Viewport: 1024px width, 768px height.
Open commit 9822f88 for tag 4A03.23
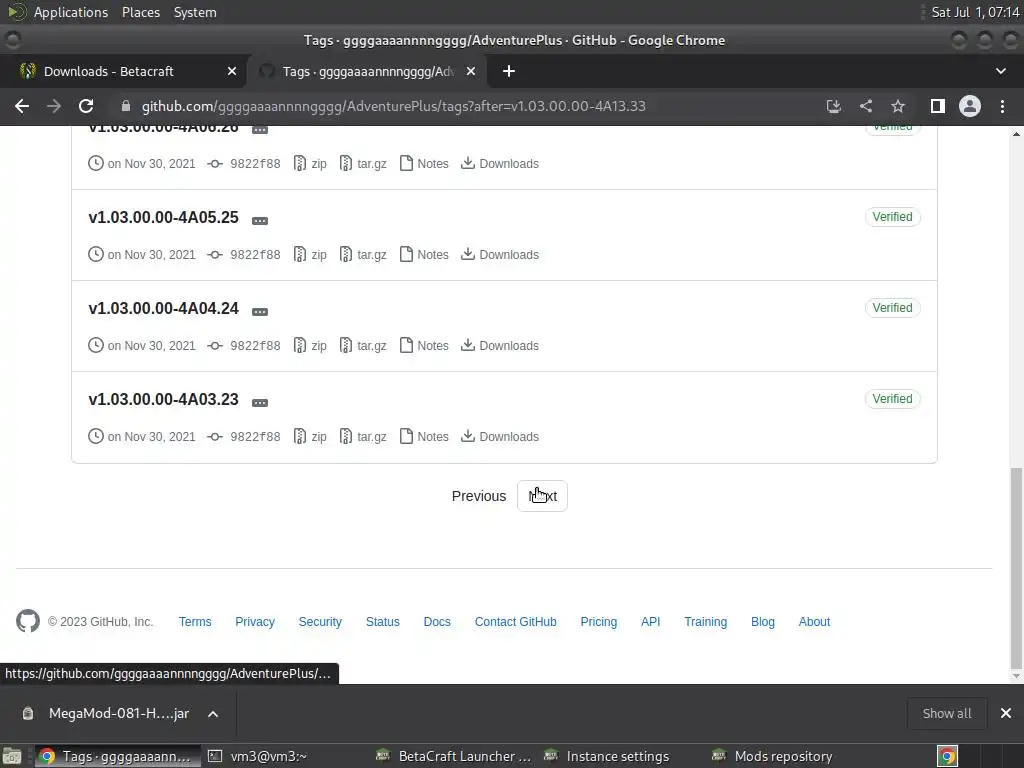tap(244, 436)
